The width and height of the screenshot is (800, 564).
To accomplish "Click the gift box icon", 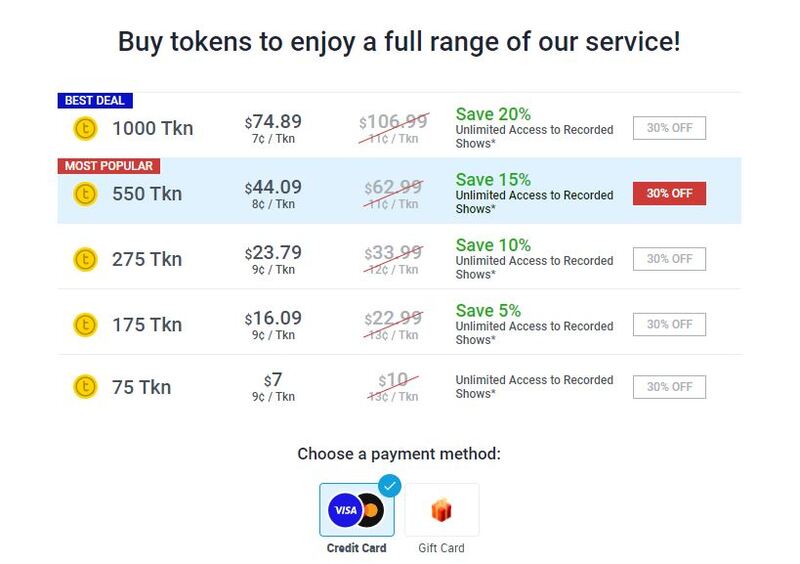I will pyautogui.click(x=441, y=510).
